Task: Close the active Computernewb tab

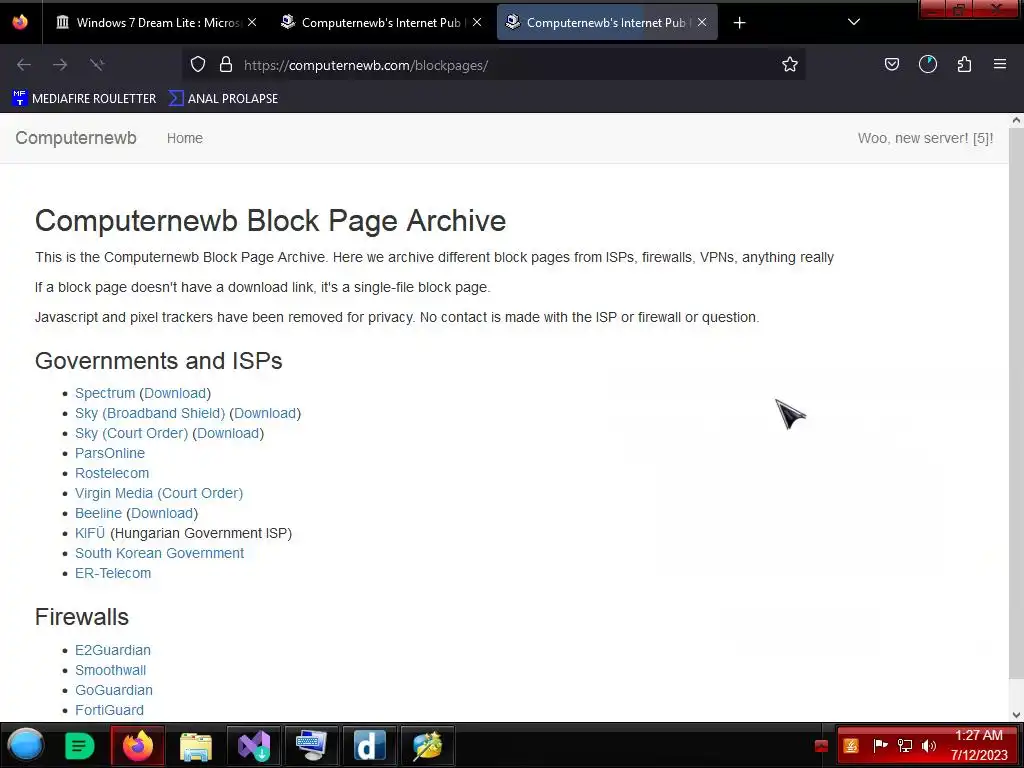Action: pyautogui.click(x=702, y=23)
